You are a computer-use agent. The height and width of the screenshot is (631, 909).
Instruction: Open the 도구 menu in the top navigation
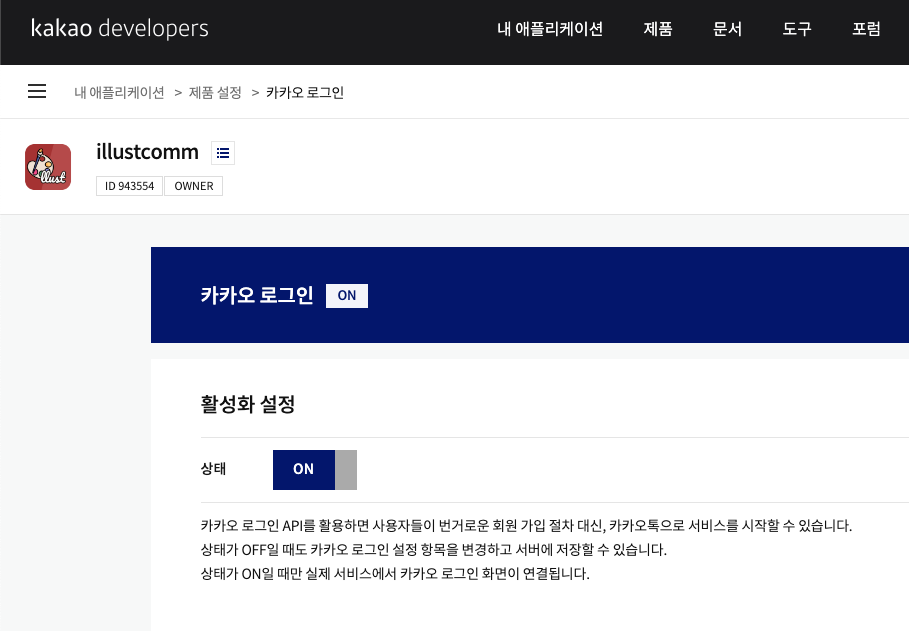(797, 29)
